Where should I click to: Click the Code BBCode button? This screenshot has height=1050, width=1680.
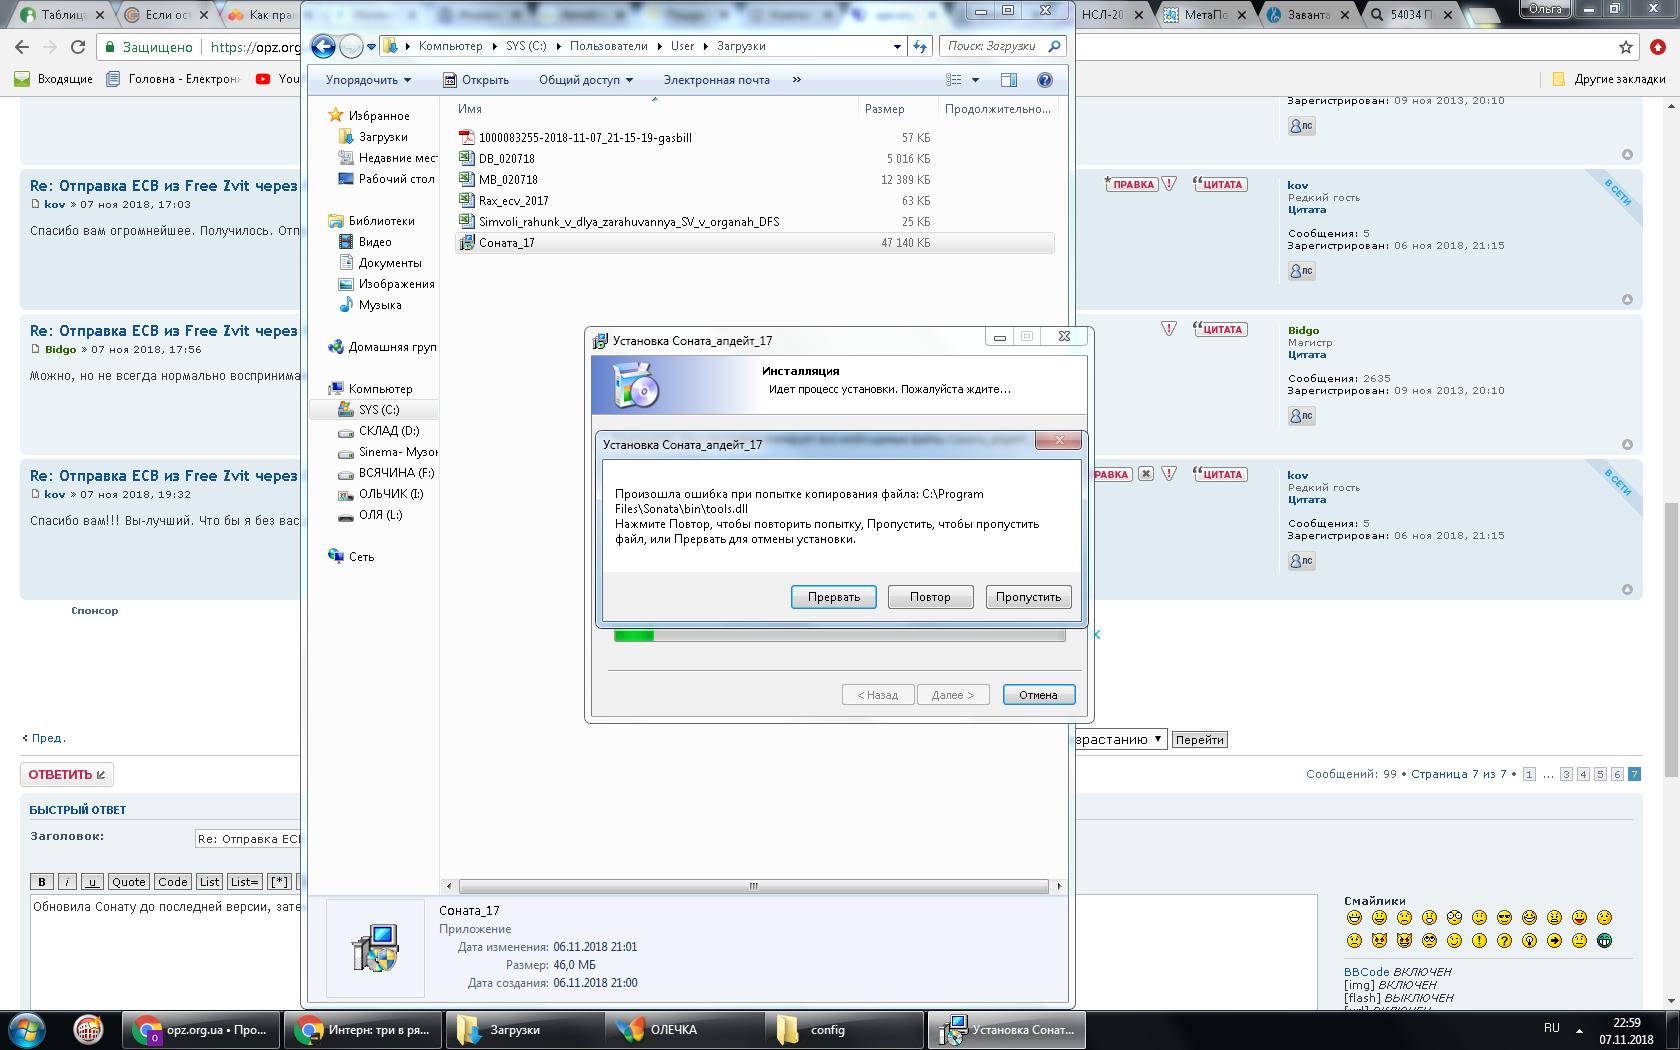pos(172,882)
